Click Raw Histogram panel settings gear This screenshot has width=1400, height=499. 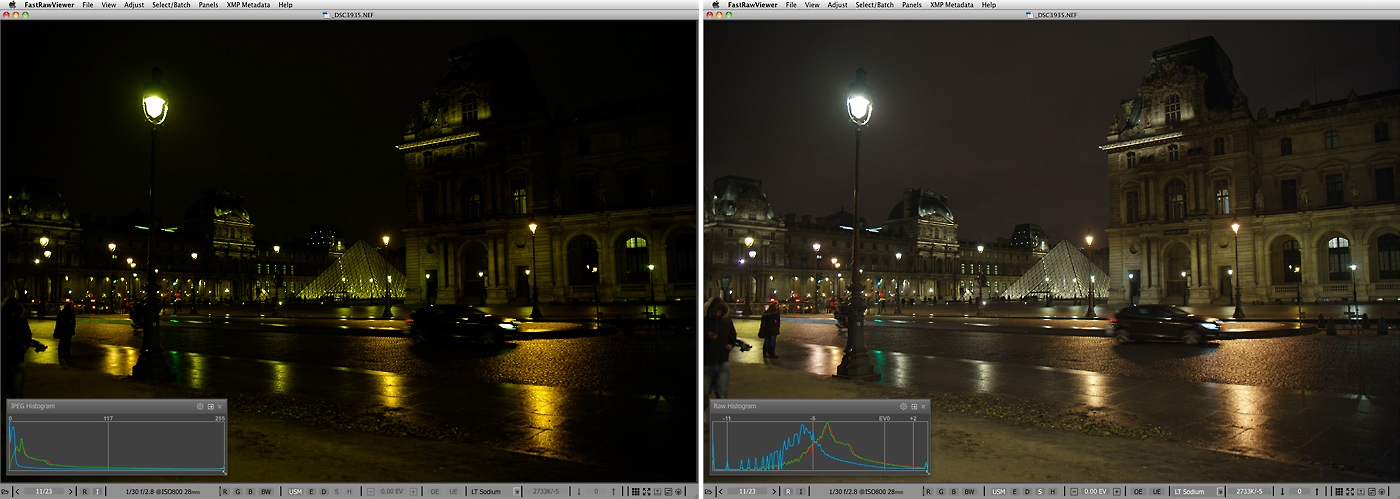click(x=903, y=406)
